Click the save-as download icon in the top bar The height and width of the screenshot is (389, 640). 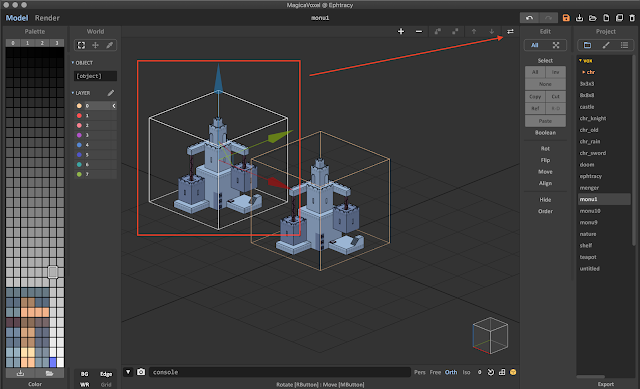click(x=579, y=18)
